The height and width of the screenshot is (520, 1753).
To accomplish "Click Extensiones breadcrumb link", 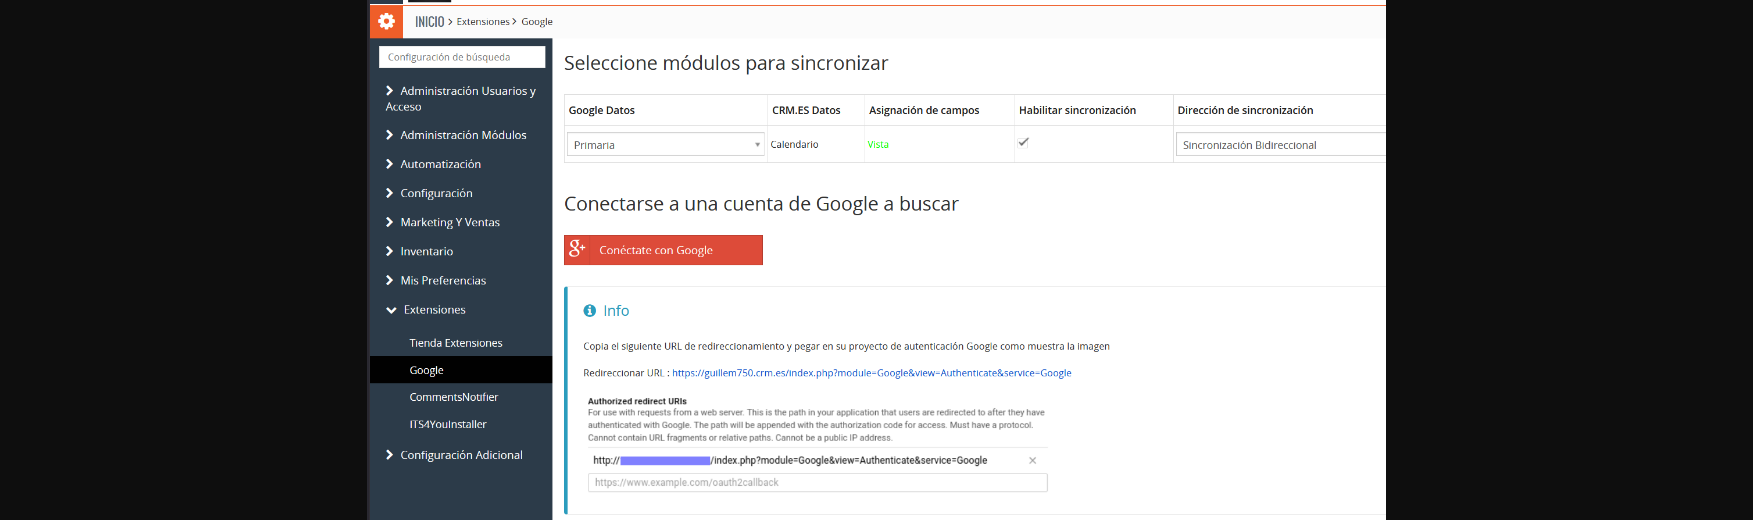I will (483, 22).
